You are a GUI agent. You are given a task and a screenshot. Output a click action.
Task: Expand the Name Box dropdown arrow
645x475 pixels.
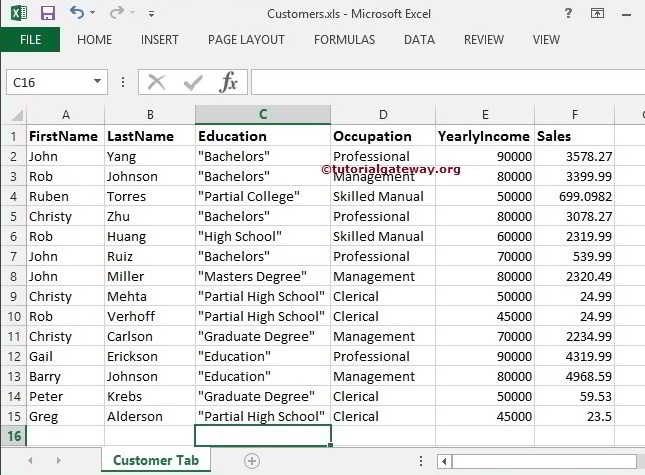coord(97,81)
